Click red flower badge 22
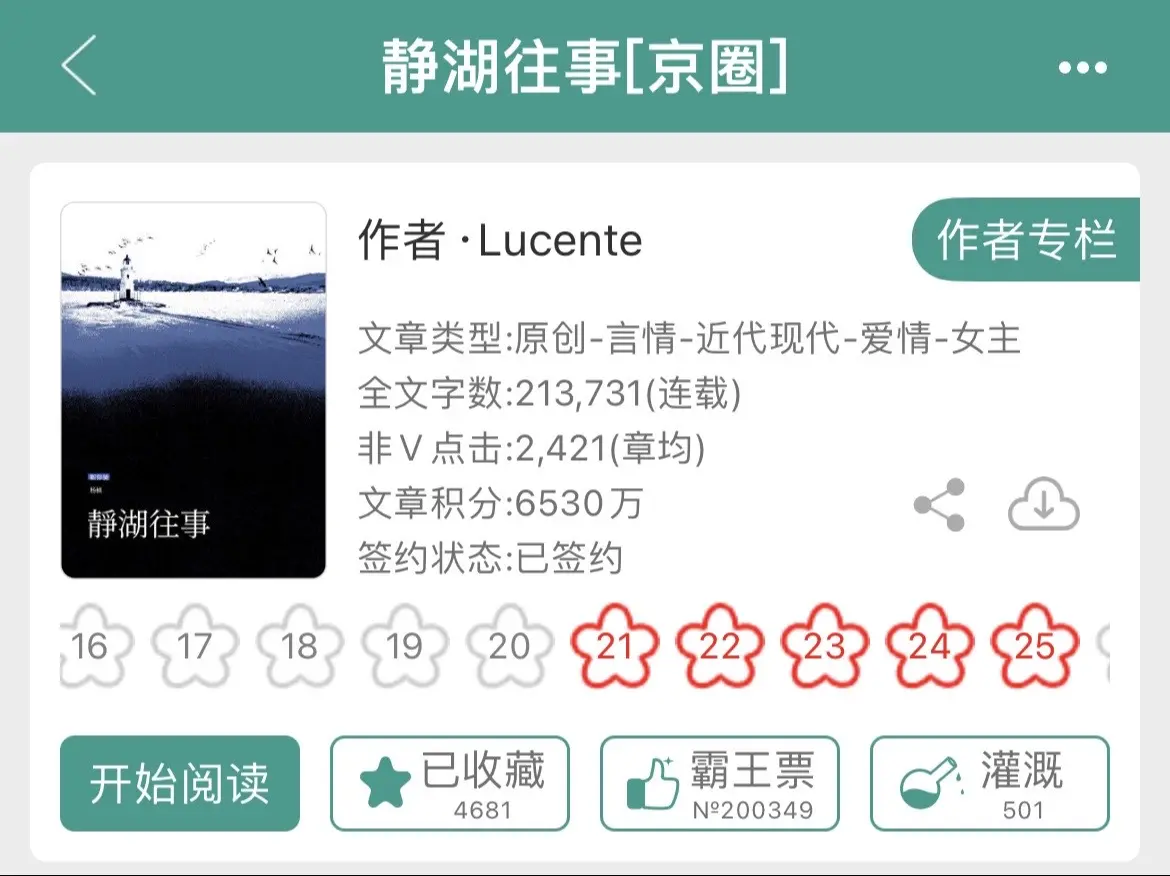Screen dimensions: 1170x876 point(720,646)
